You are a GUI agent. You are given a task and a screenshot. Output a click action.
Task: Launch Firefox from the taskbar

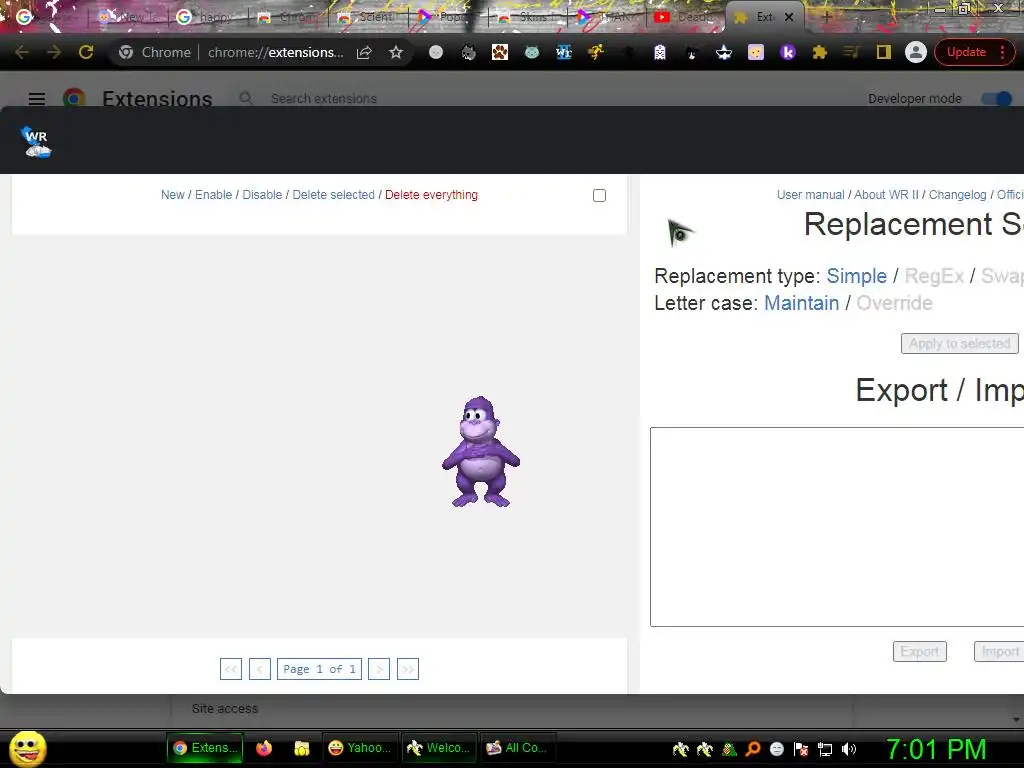click(x=264, y=748)
